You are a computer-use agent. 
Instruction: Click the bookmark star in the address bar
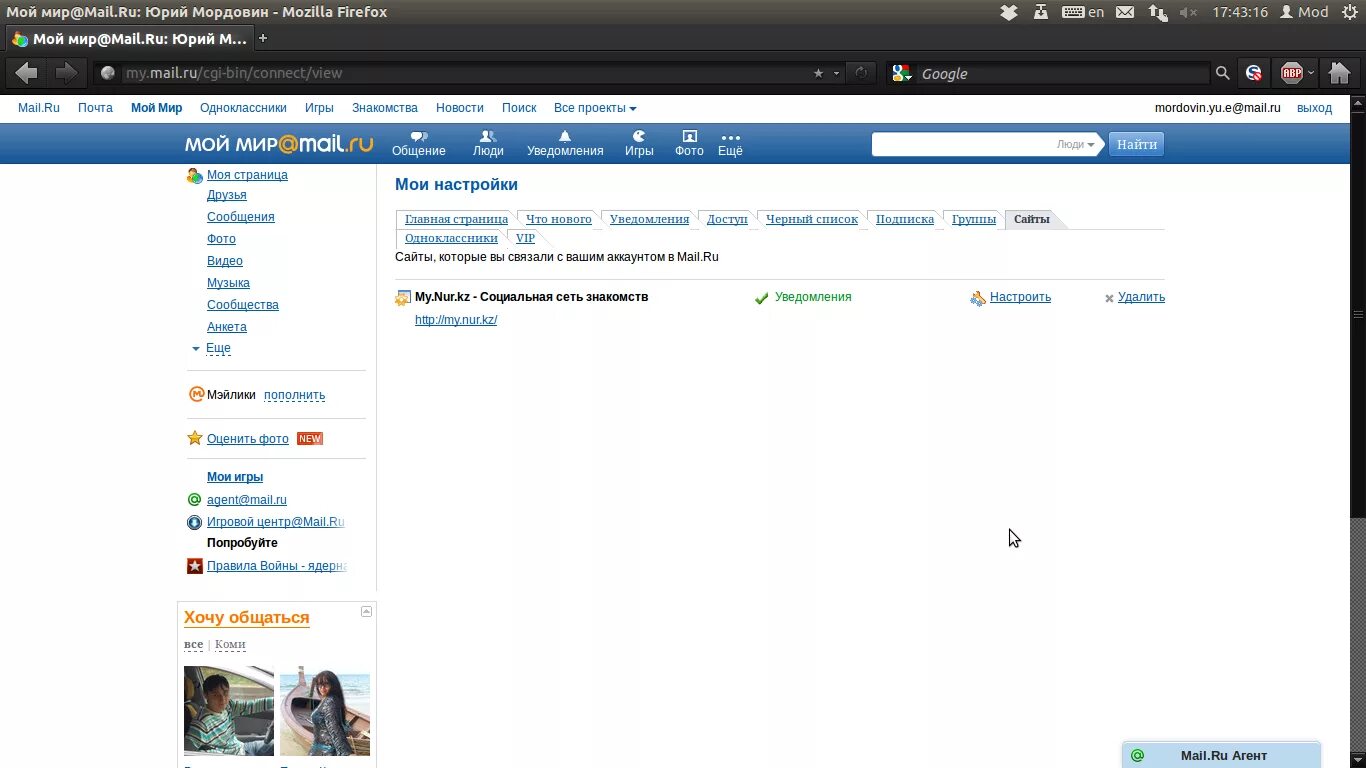[x=818, y=73]
